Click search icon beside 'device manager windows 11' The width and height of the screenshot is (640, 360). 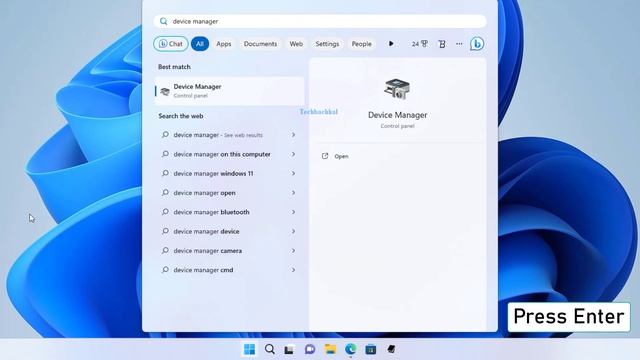165,173
